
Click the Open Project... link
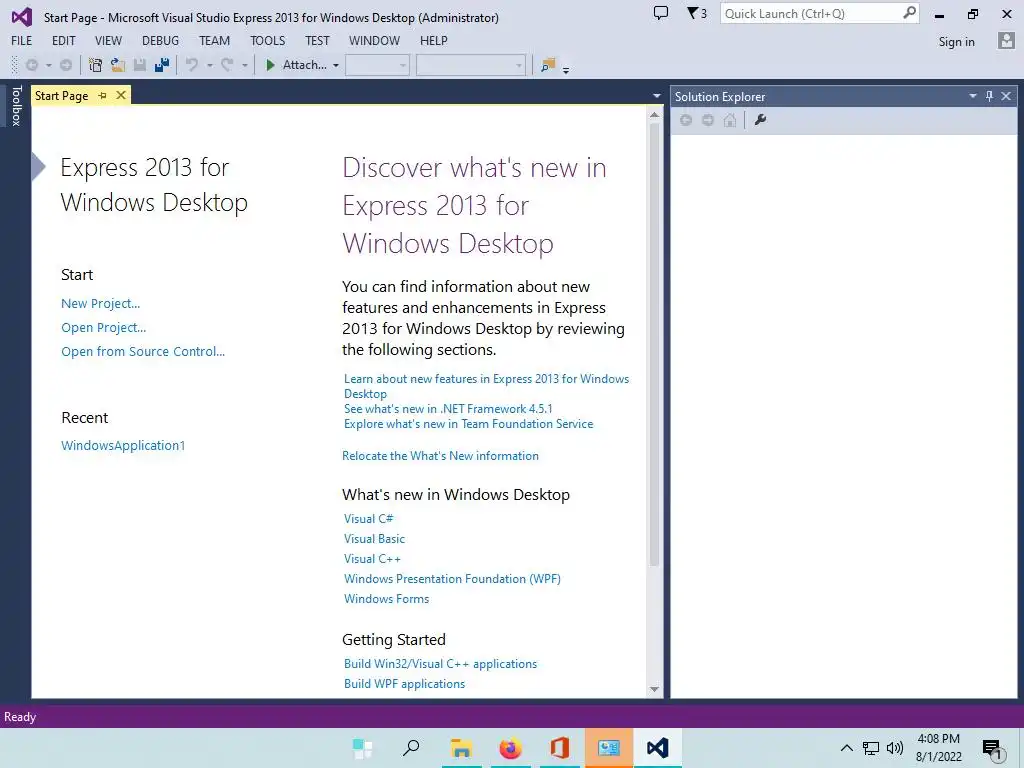pyautogui.click(x=104, y=328)
